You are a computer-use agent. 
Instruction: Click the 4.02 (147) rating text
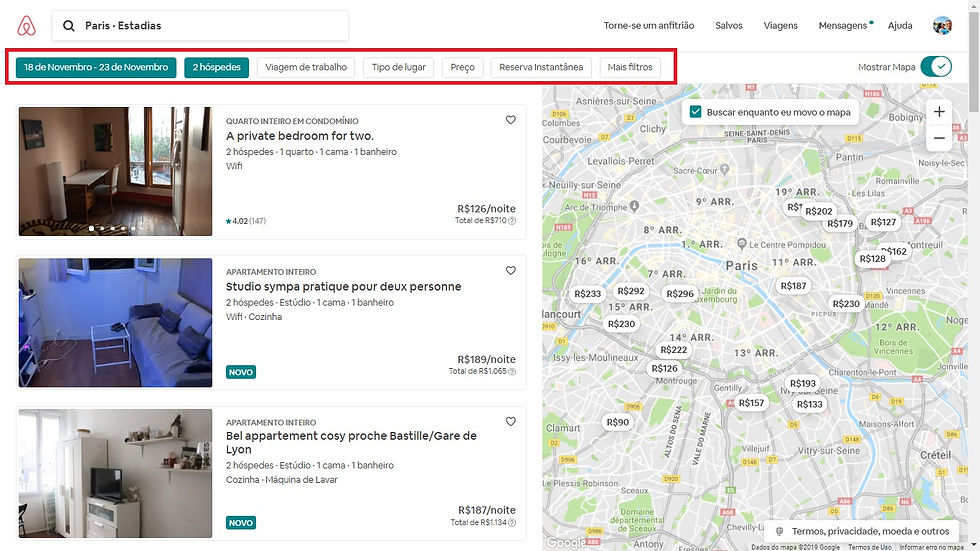[x=246, y=221]
